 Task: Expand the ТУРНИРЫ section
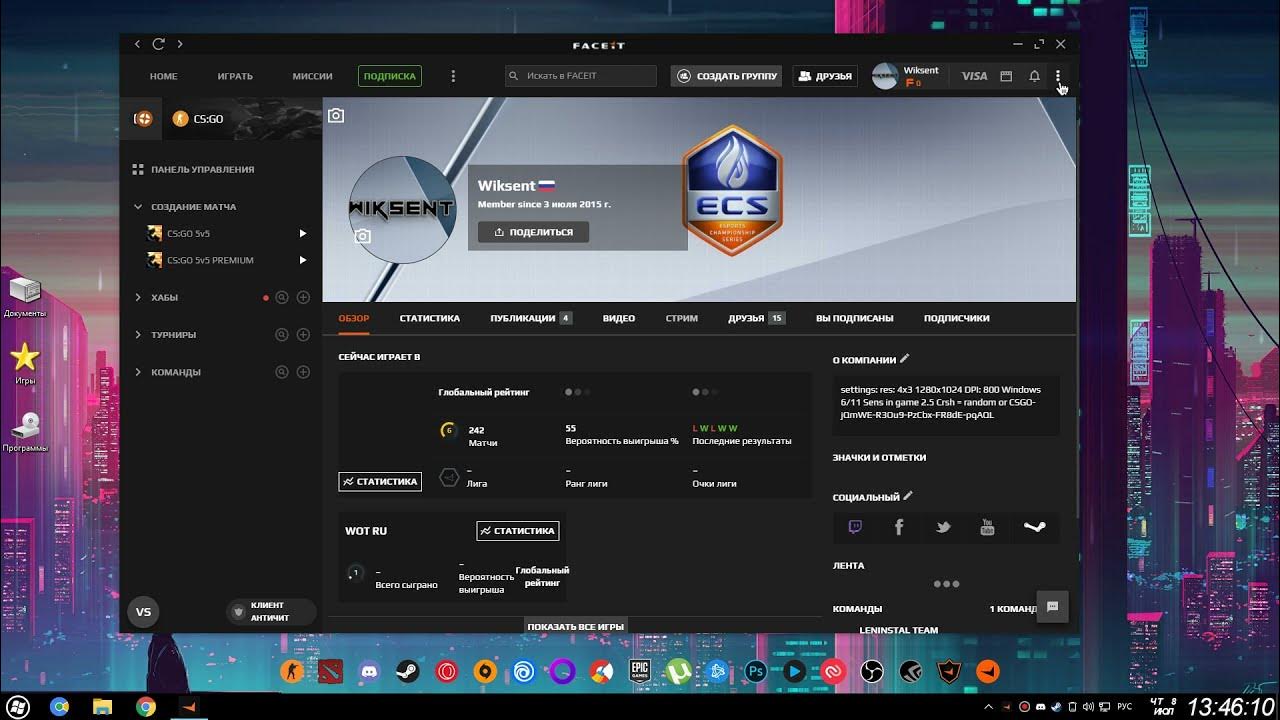click(x=138, y=335)
